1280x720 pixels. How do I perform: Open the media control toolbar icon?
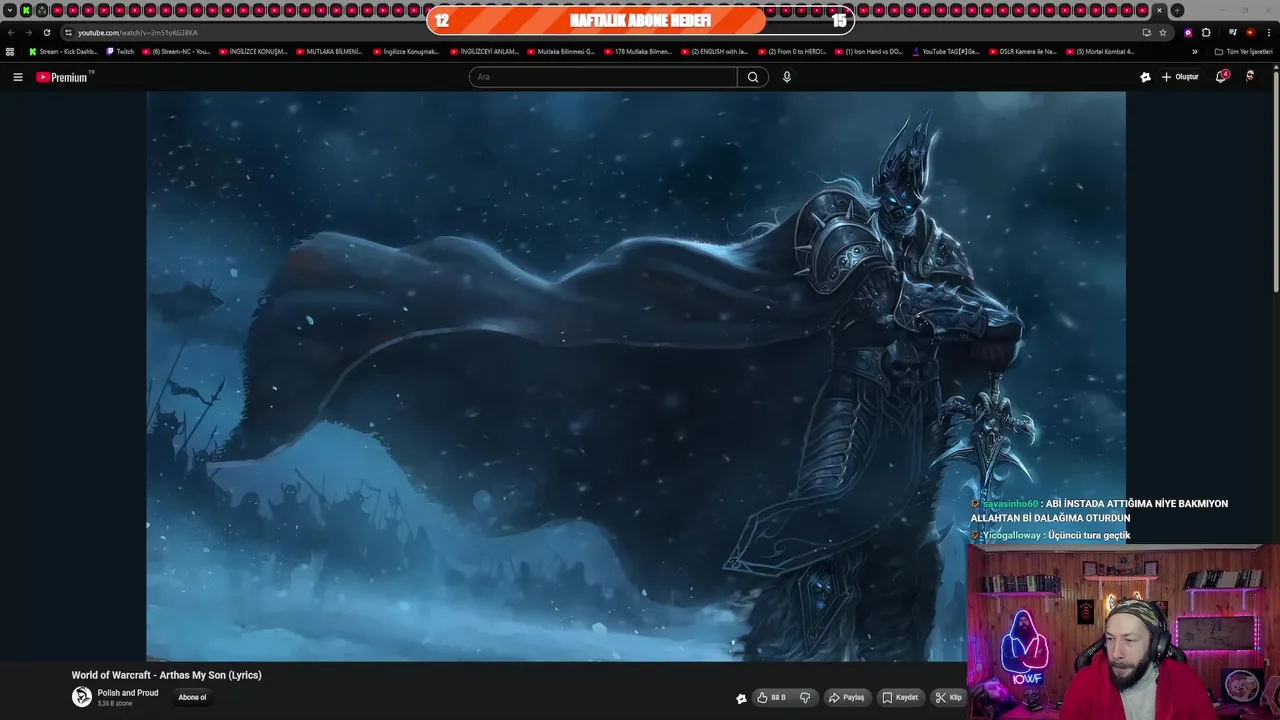(x=1233, y=32)
